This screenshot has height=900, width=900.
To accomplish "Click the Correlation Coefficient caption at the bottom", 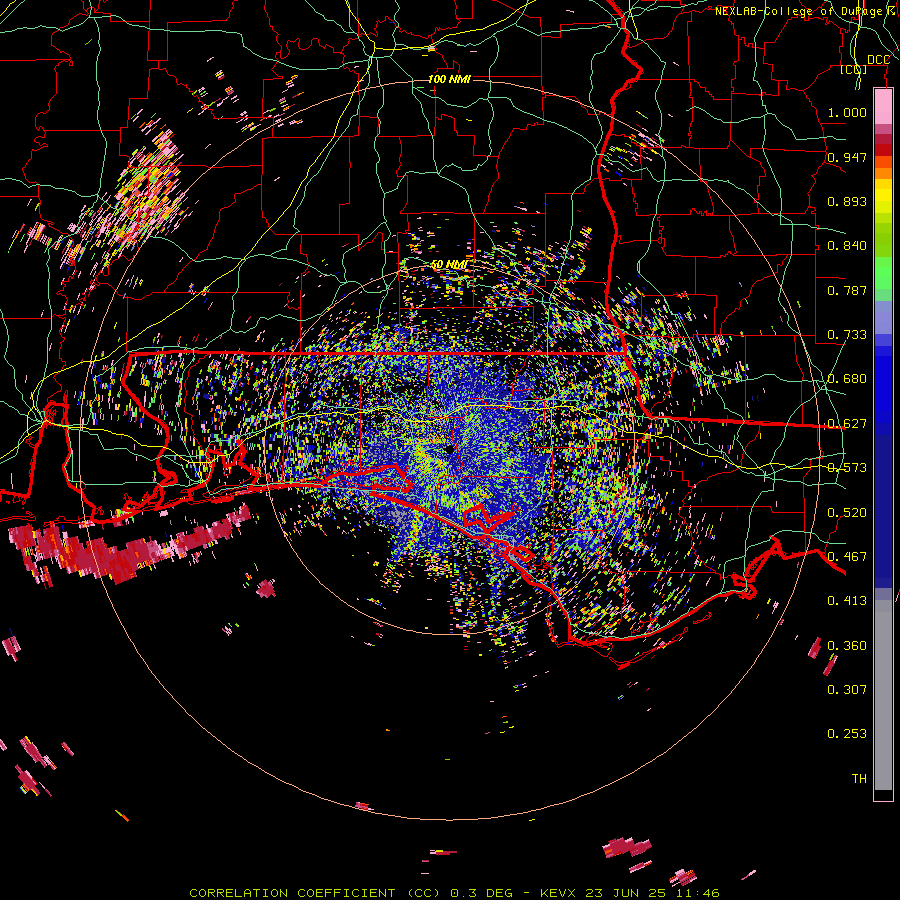I will (454, 893).
